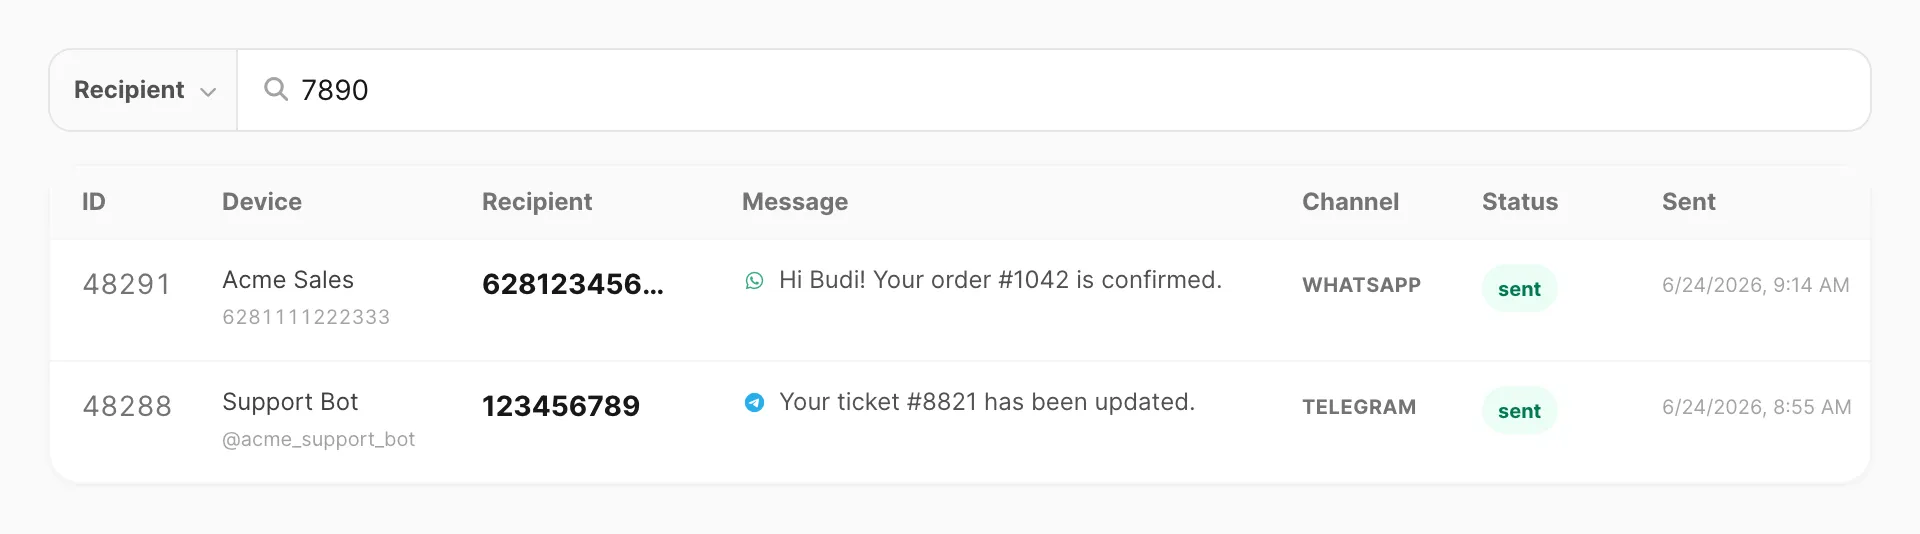Sort by the Device column header

coord(262,202)
